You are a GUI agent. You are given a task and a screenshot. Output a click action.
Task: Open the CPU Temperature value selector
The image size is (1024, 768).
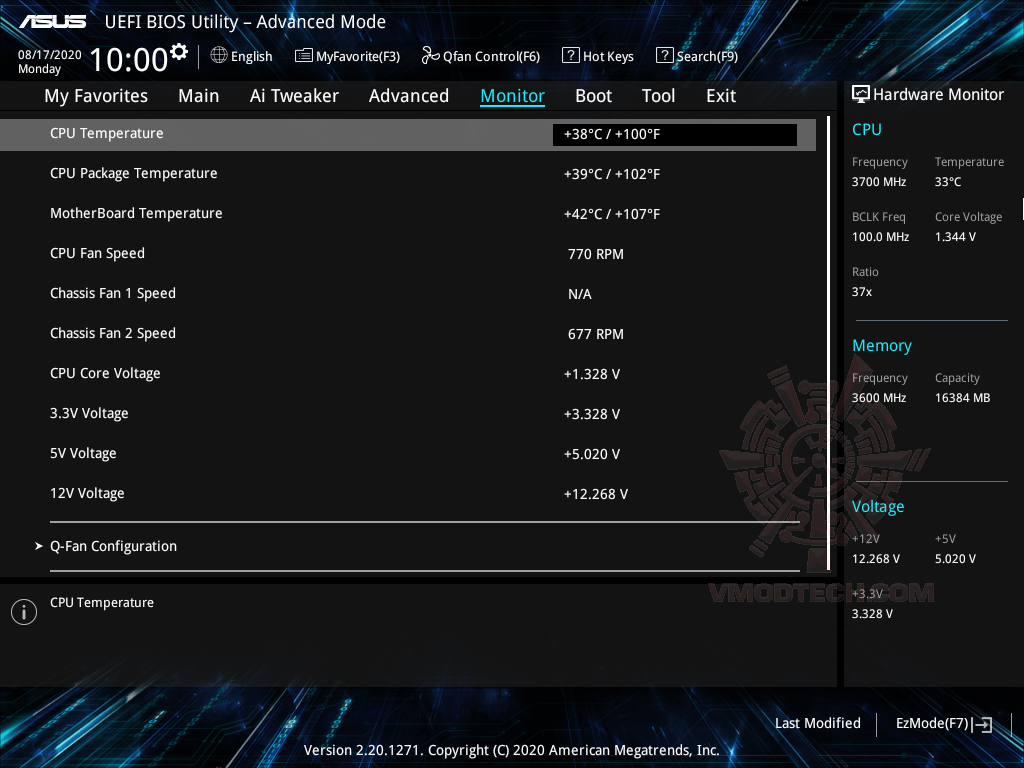[674, 134]
